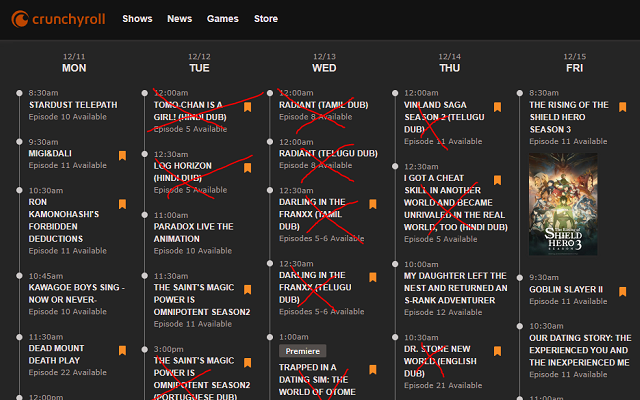Toggle bookmark for Goblin Slayer II

point(622,291)
